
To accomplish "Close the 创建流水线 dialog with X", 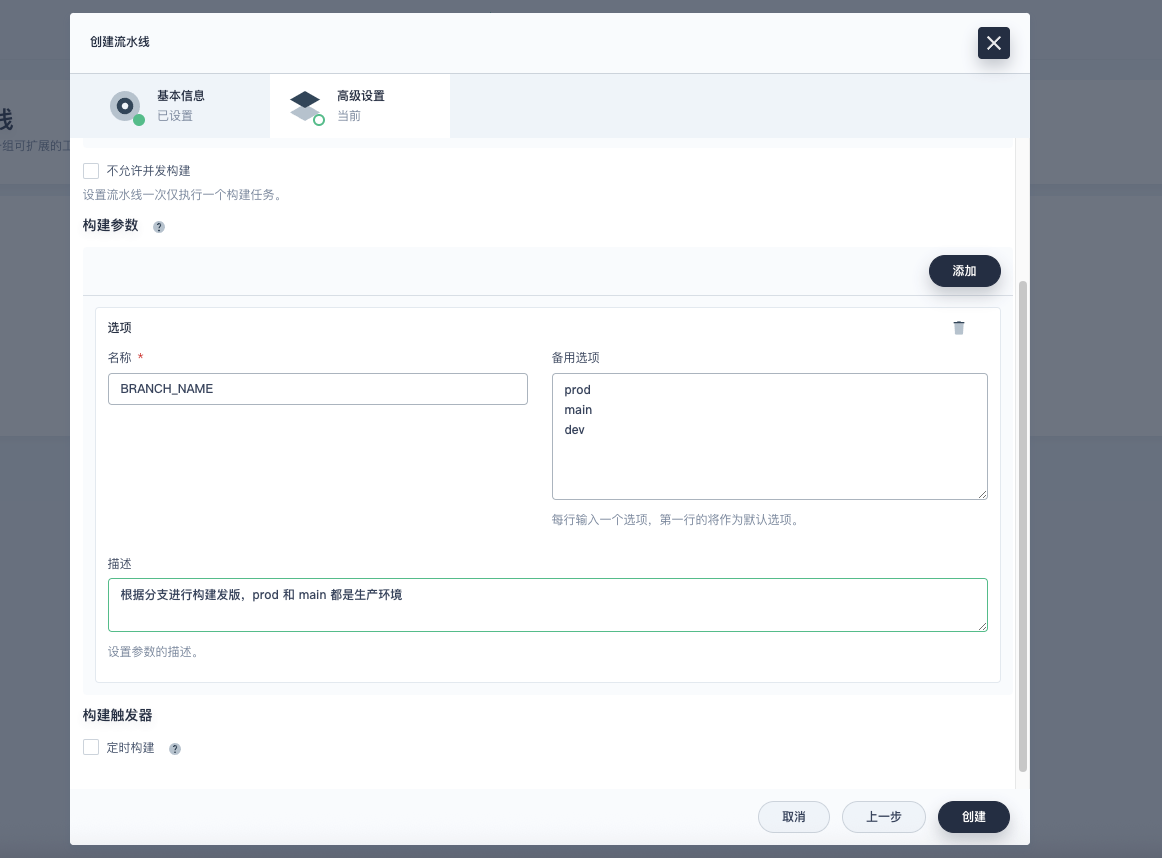I will click(993, 43).
